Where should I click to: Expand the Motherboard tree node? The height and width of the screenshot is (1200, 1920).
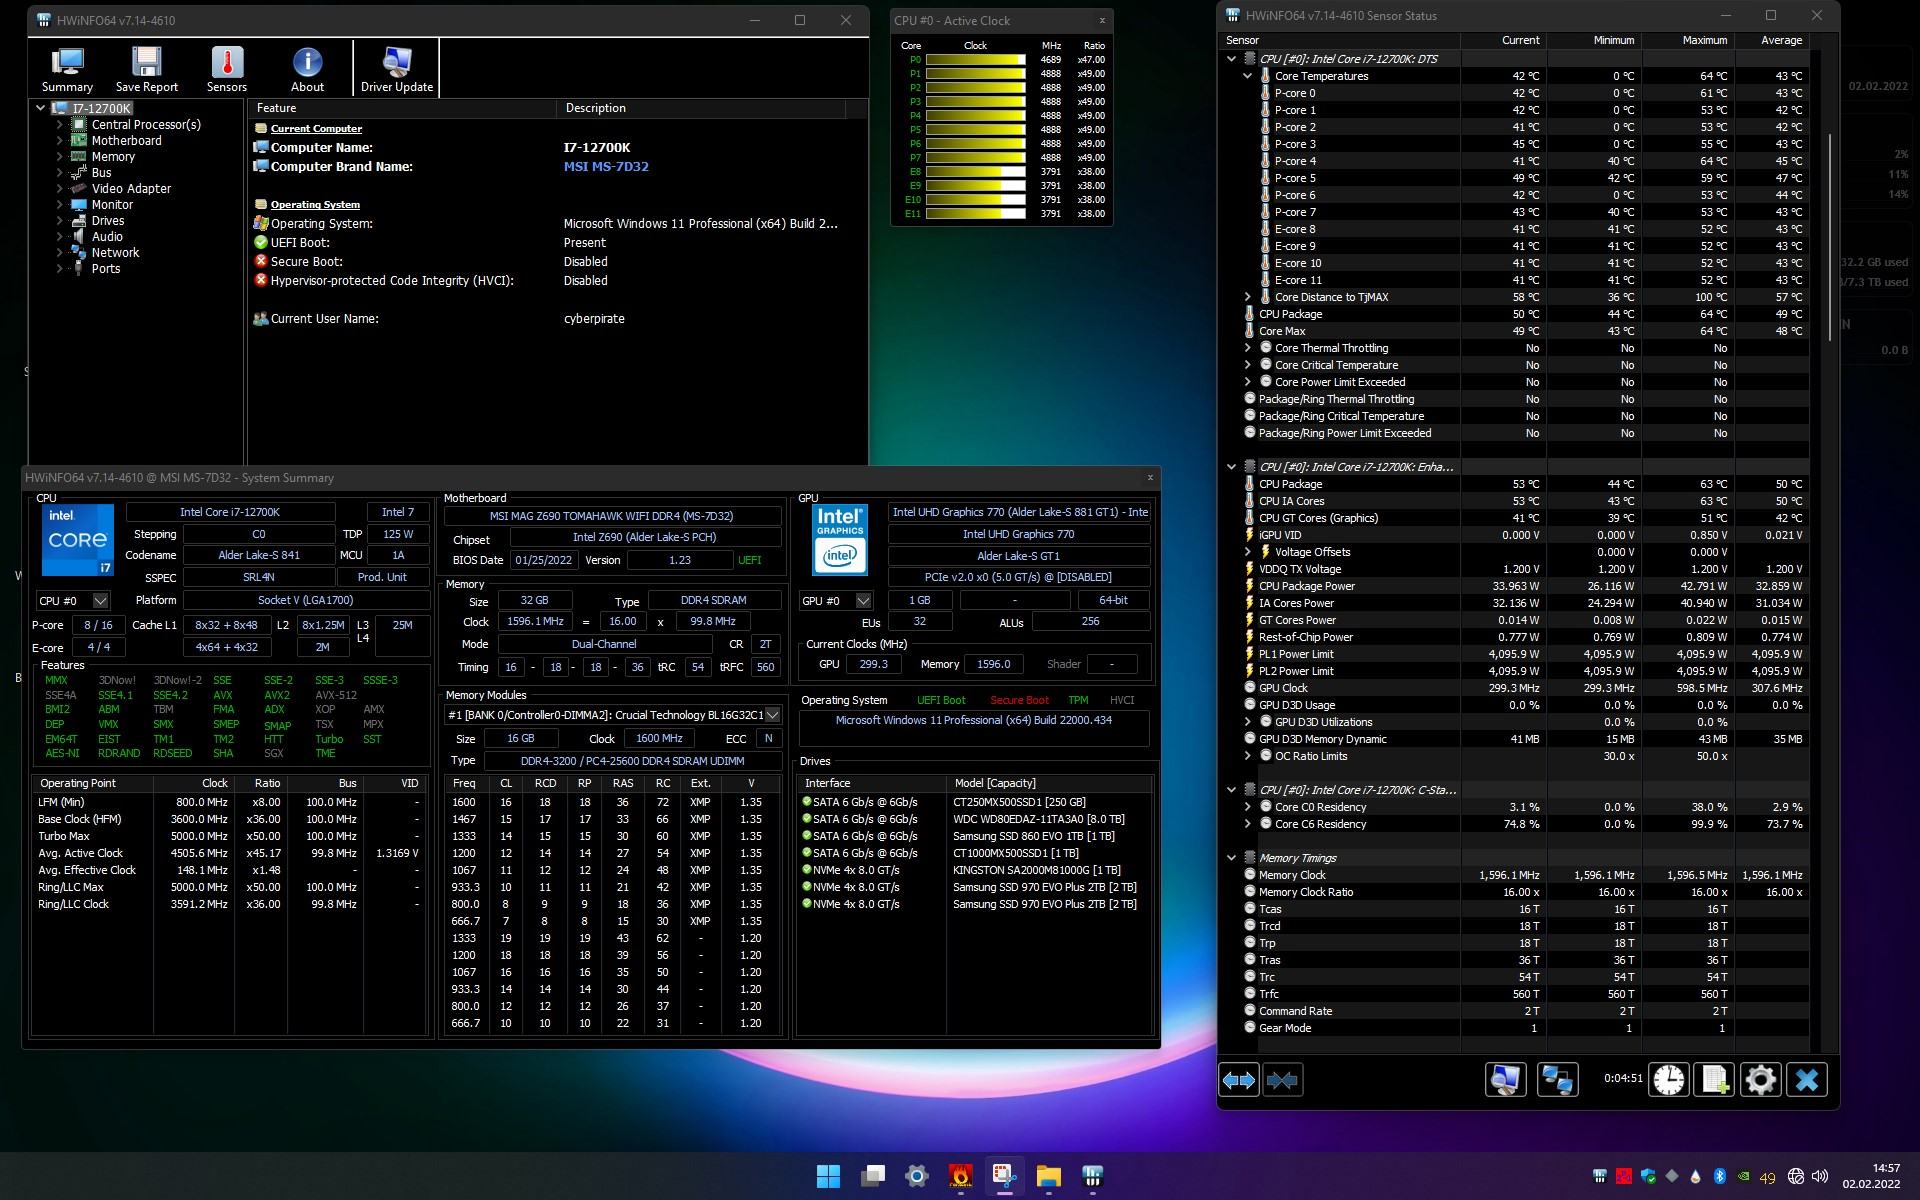[59, 141]
